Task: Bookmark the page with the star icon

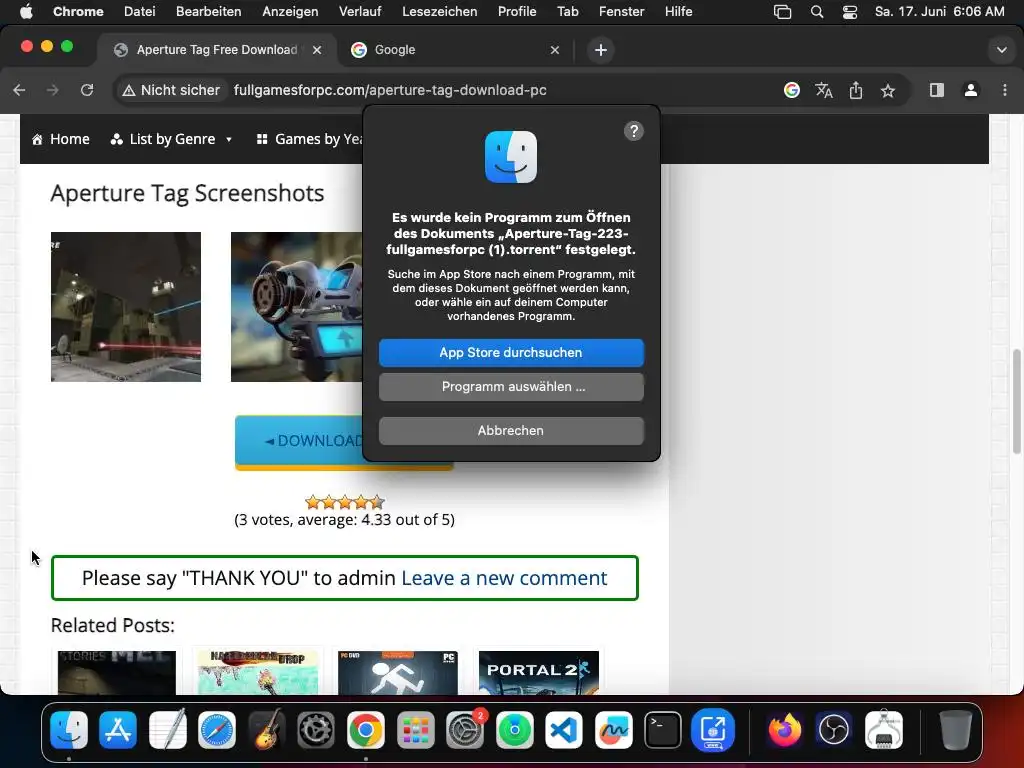Action: 888,90
